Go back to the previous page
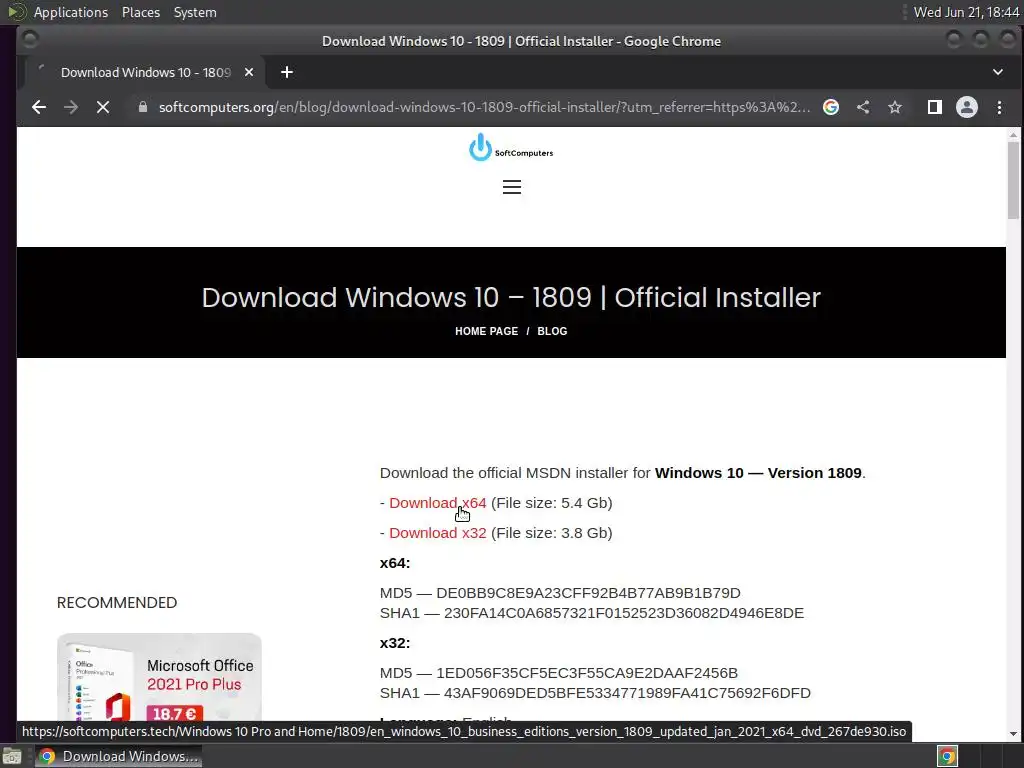The width and height of the screenshot is (1024, 768). tap(39, 107)
